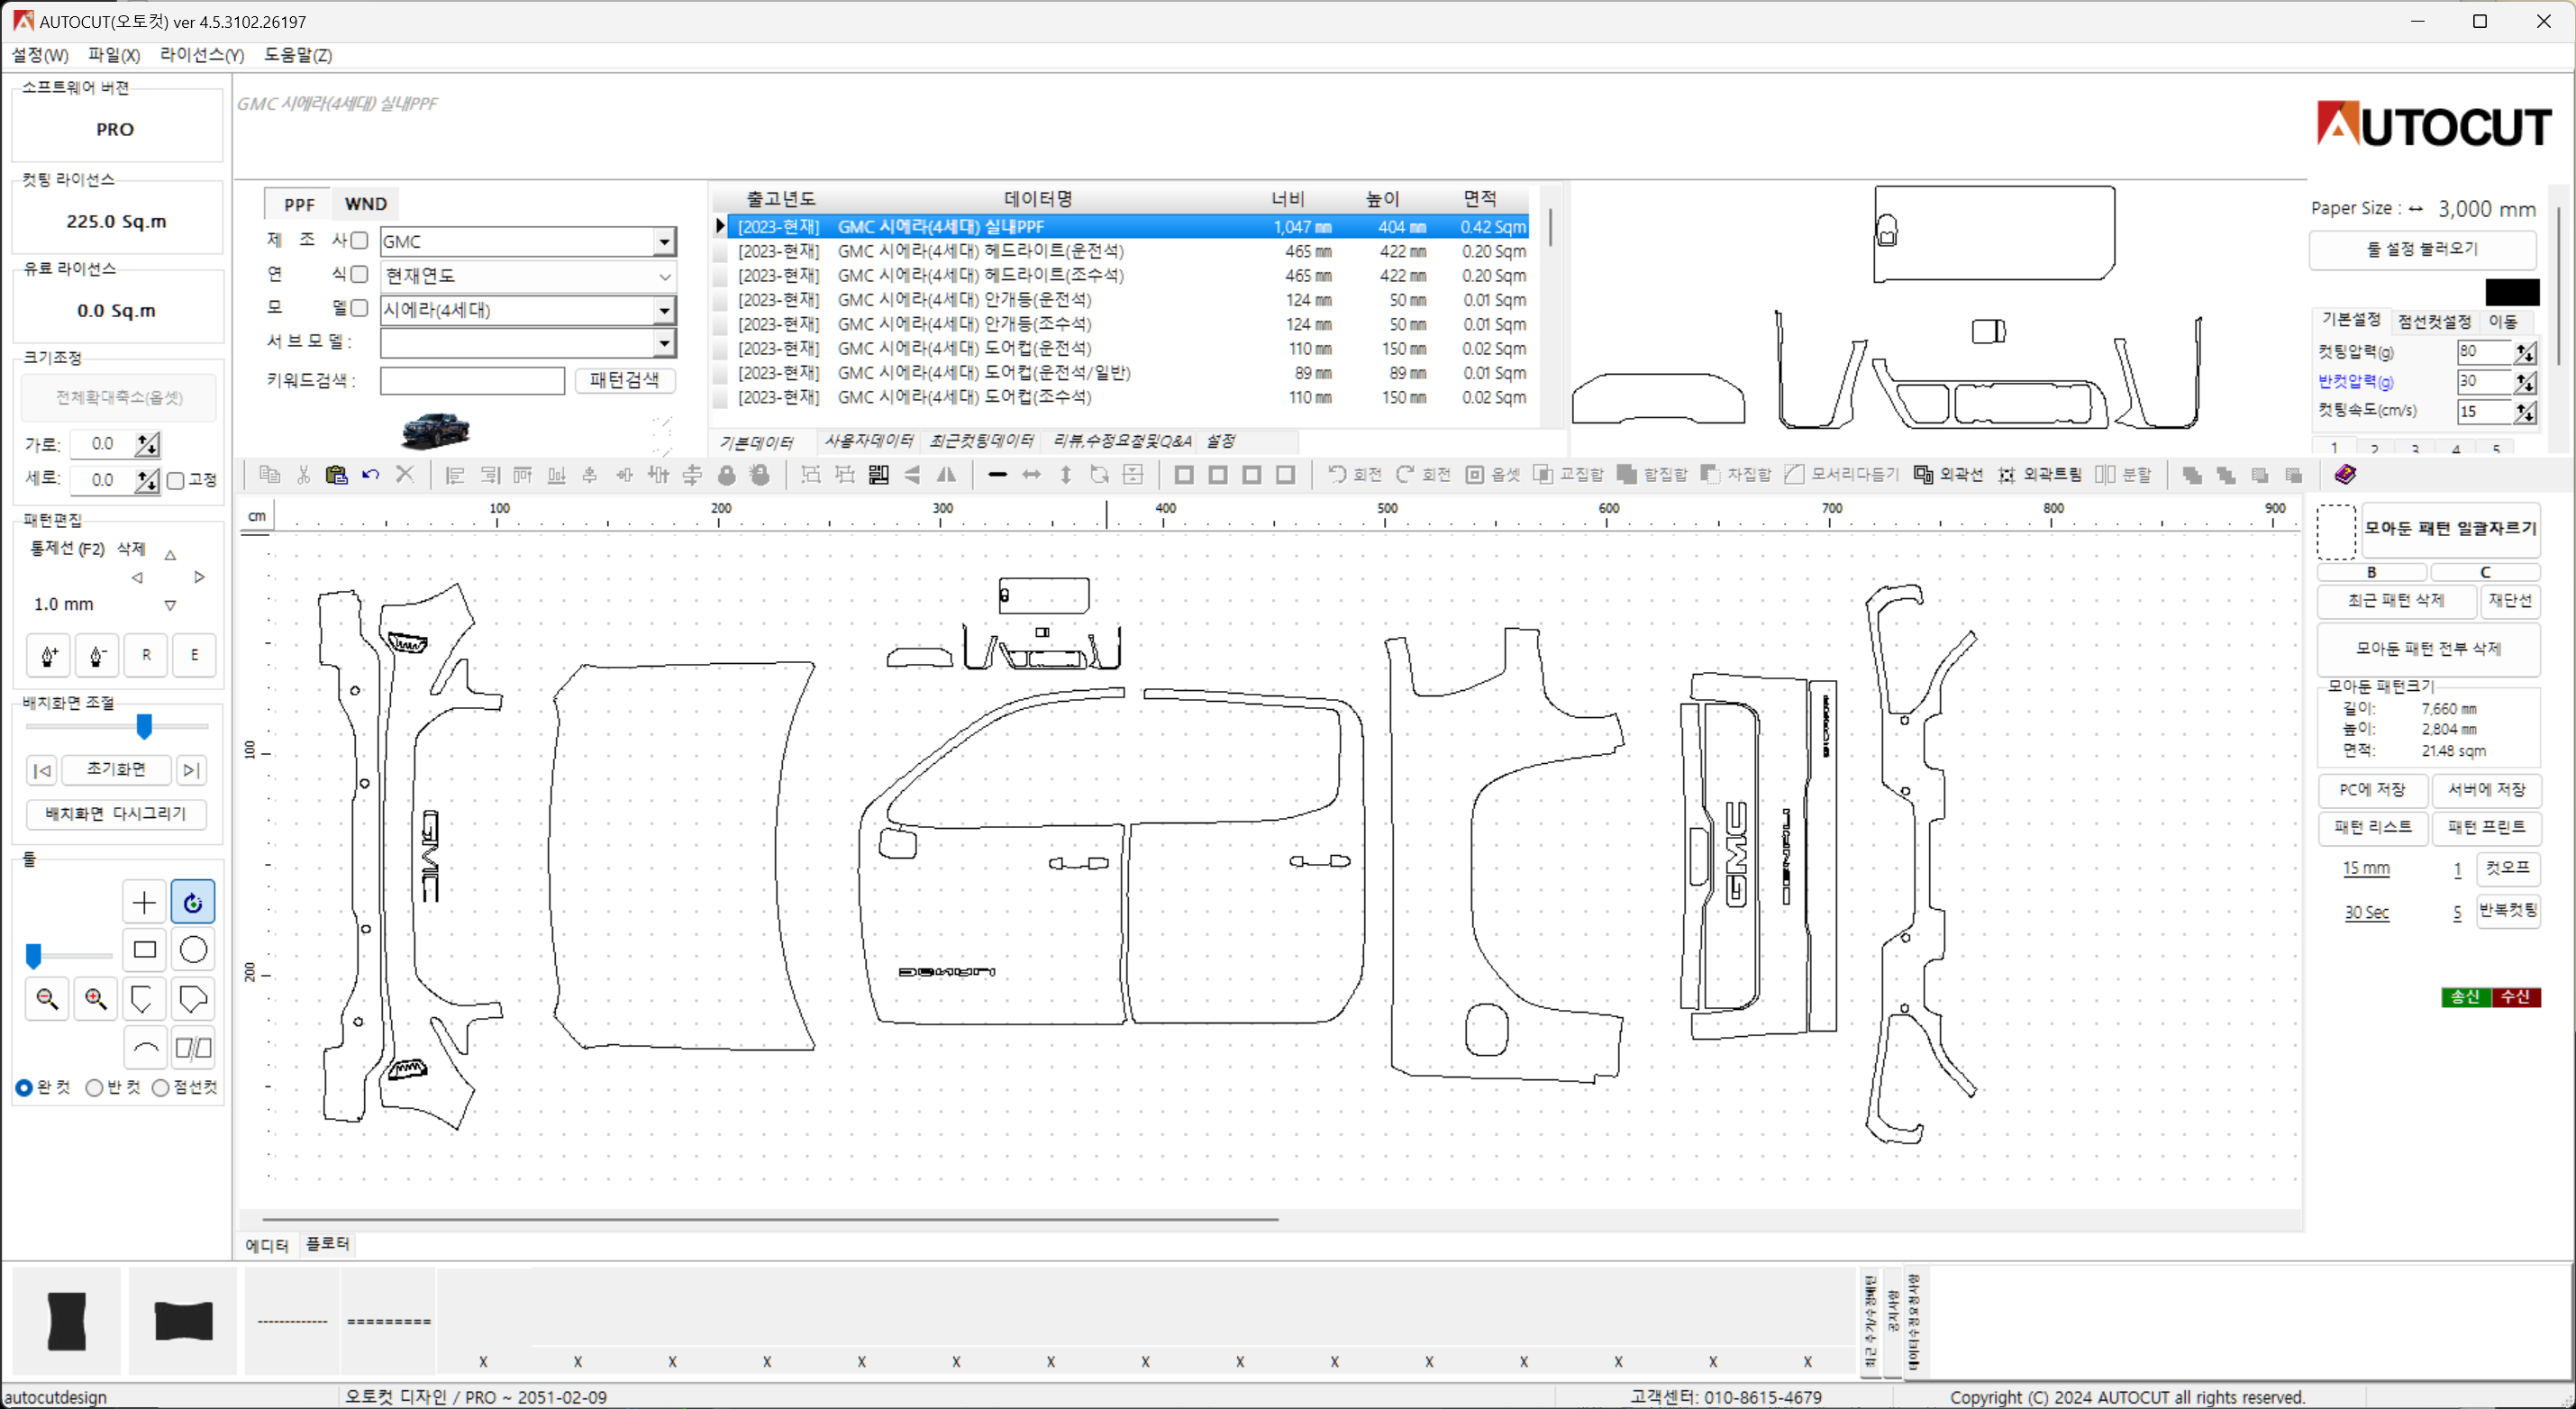
Task: Click the remove node pen tool
Action: [x=97, y=655]
